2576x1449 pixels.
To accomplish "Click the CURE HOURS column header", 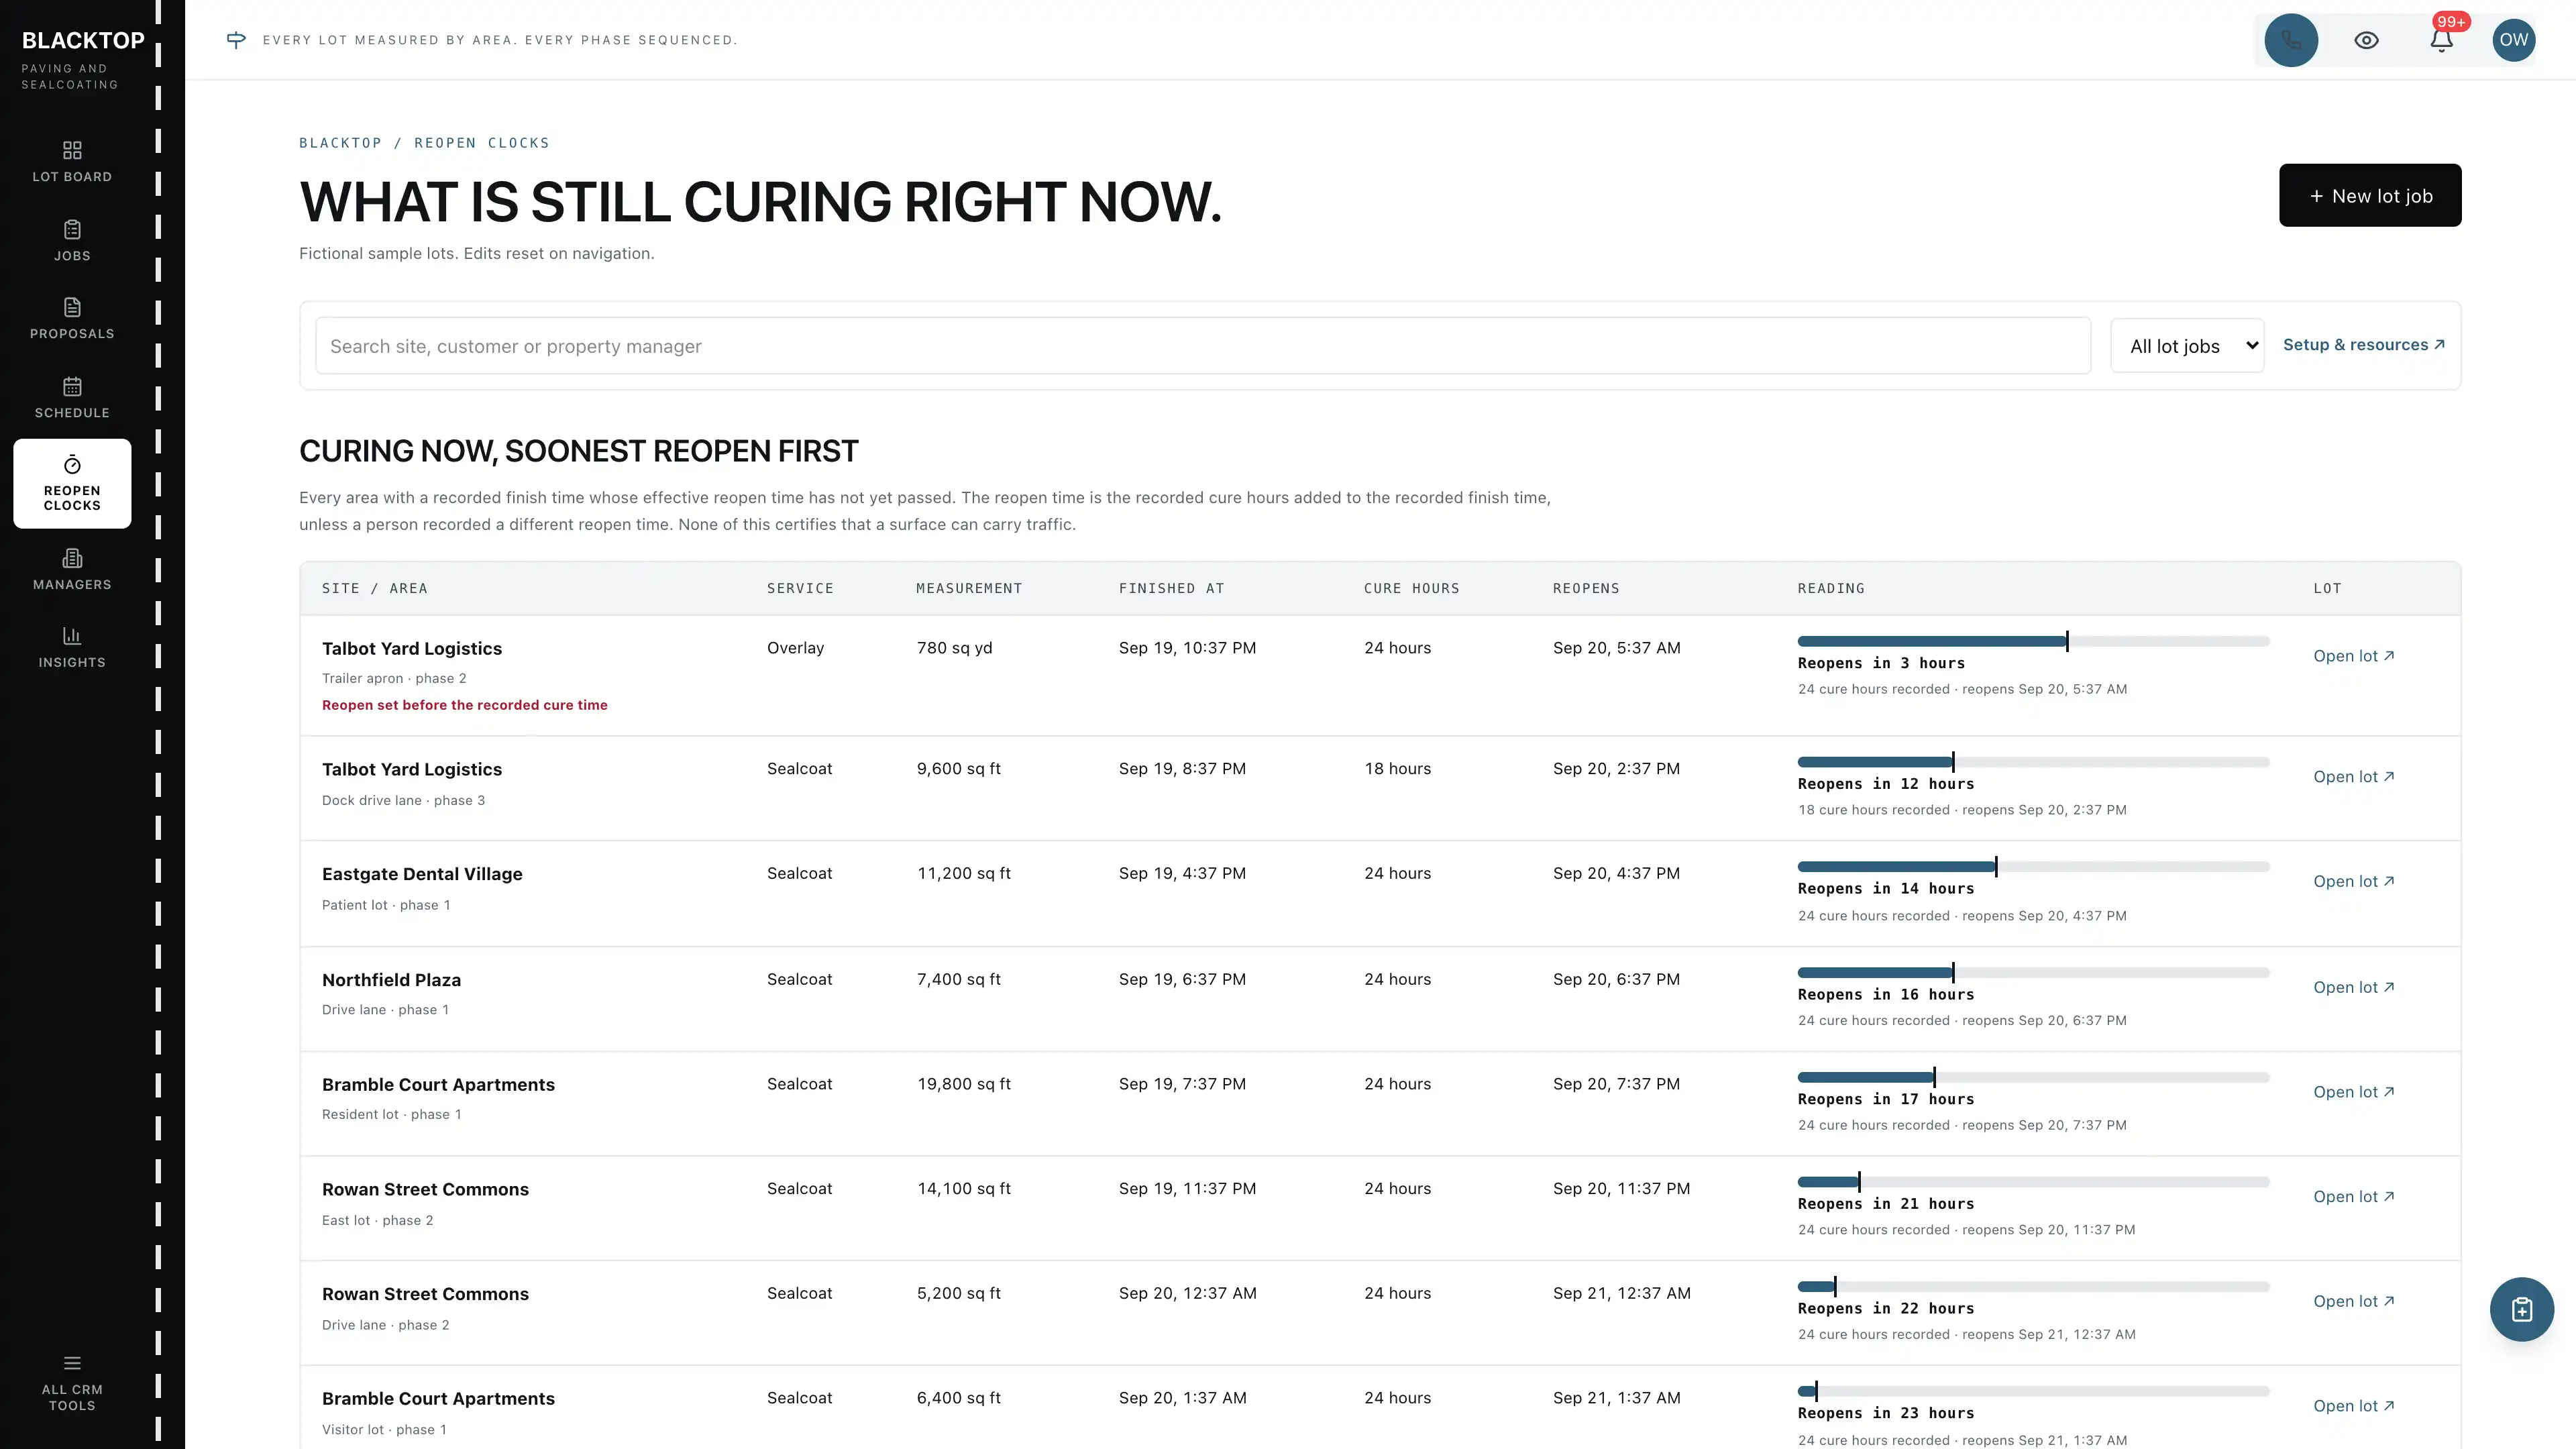I will [x=1411, y=589].
